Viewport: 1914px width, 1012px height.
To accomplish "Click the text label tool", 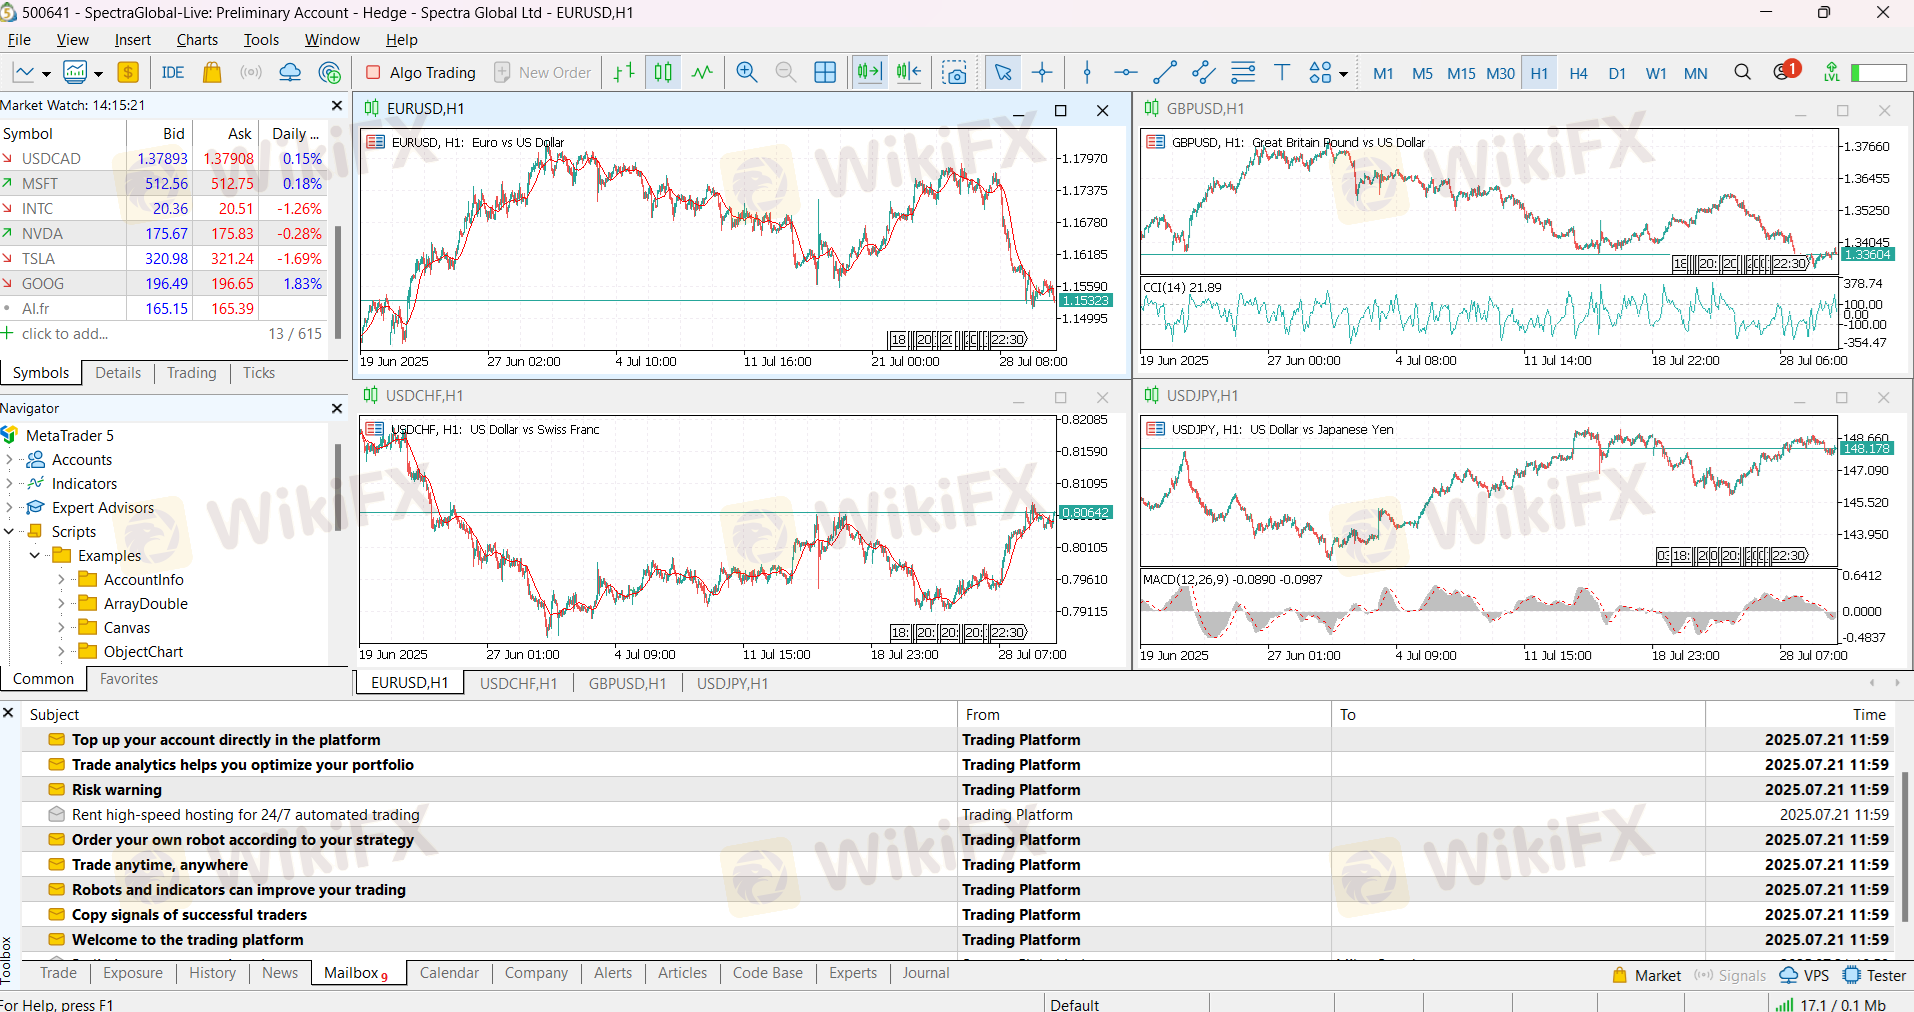I will (1281, 72).
